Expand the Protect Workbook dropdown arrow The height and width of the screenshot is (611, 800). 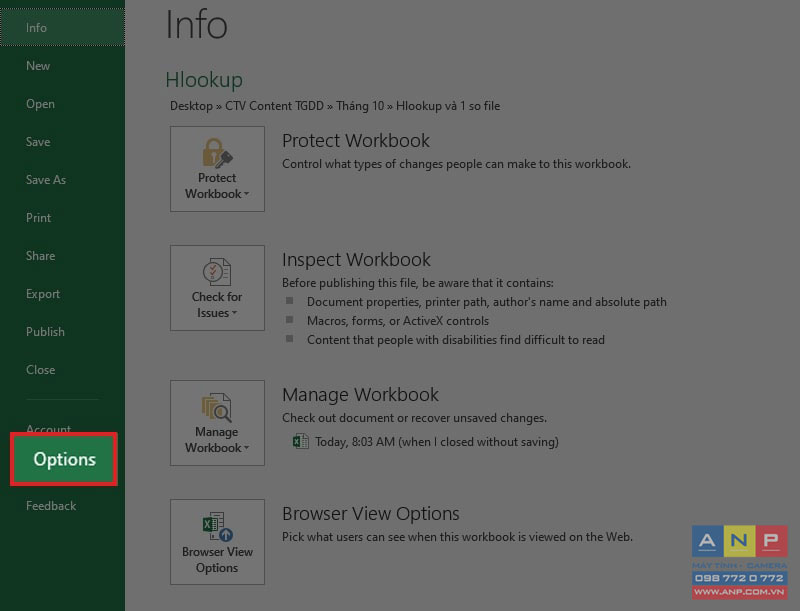tap(246, 194)
